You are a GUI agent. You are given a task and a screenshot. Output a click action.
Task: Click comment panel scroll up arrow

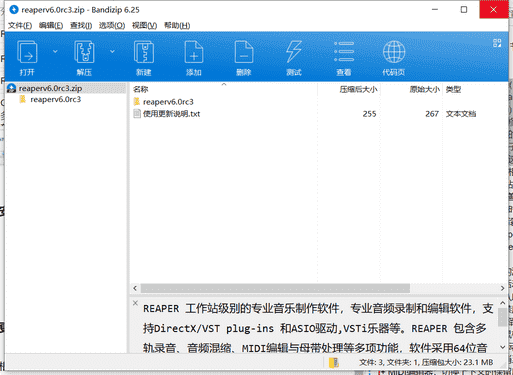502,303
